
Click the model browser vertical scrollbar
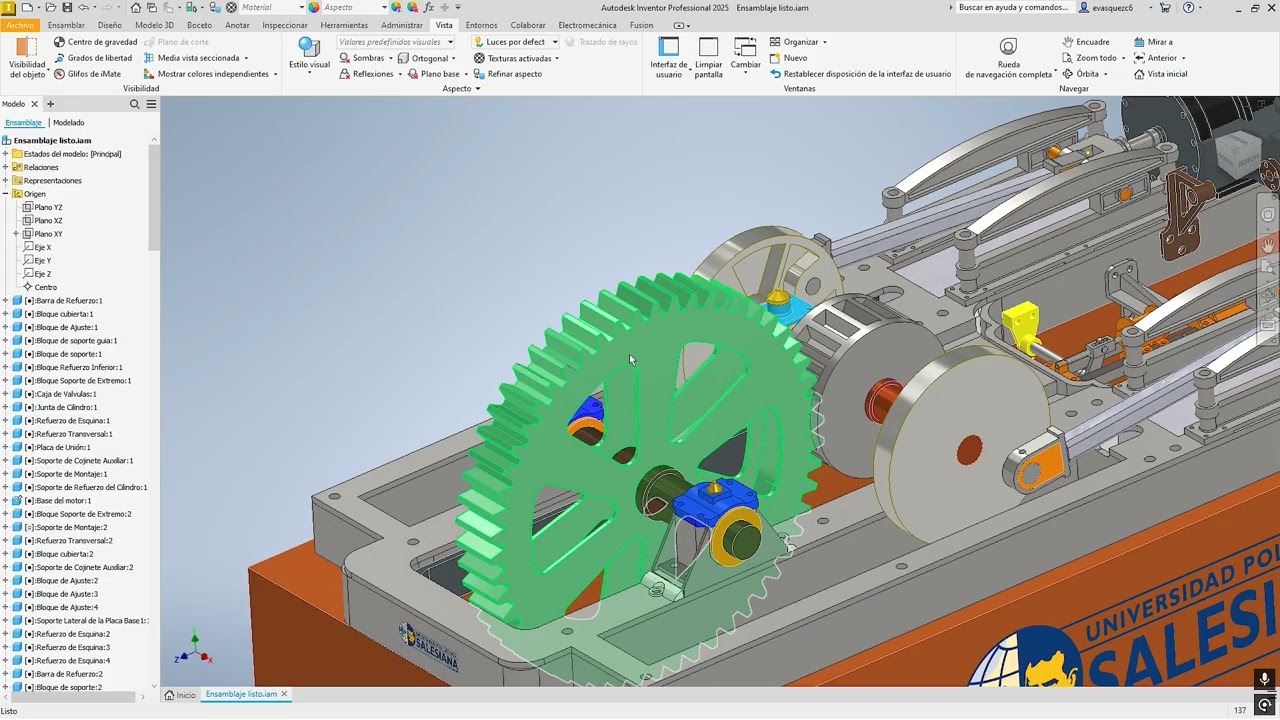tap(154, 197)
